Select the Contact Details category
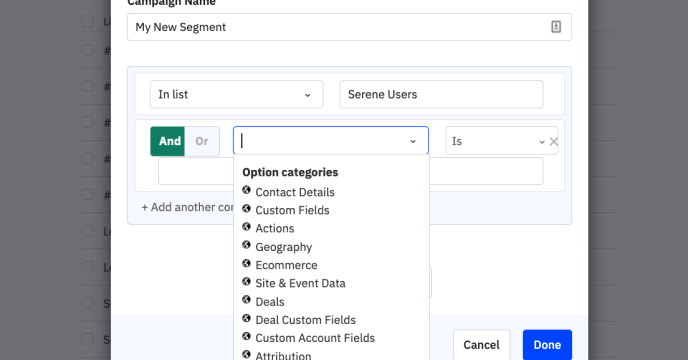Image resolution: width=688 pixels, height=360 pixels. click(294, 192)
